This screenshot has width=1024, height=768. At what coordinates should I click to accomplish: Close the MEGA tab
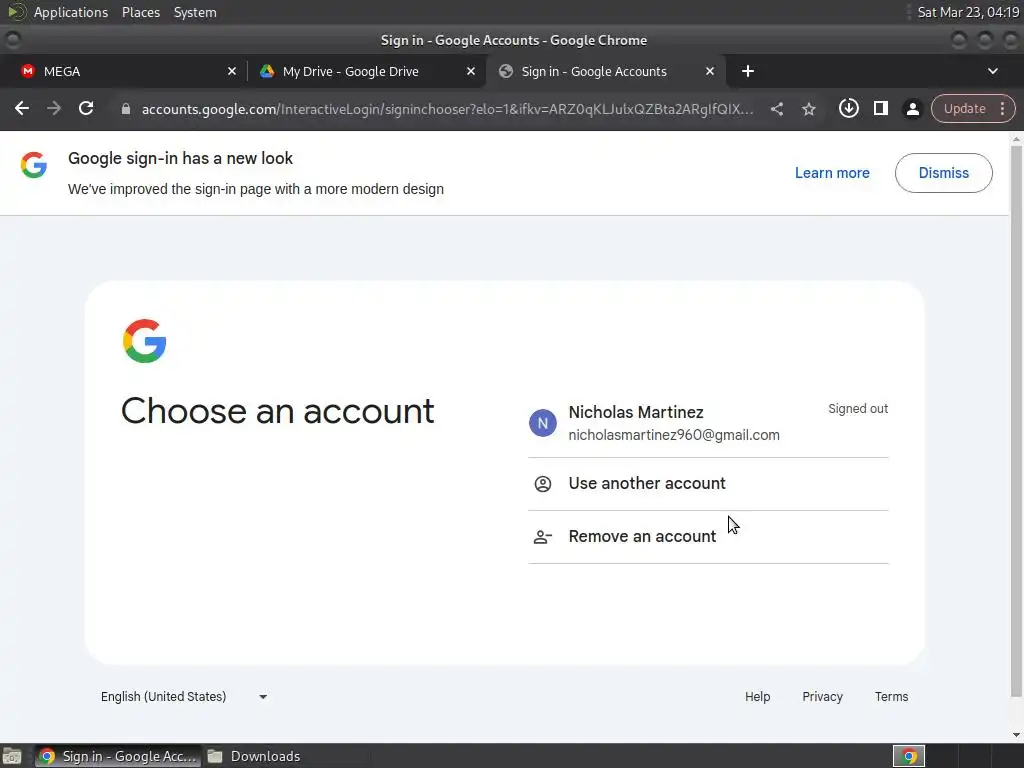(x=231, y=71)
